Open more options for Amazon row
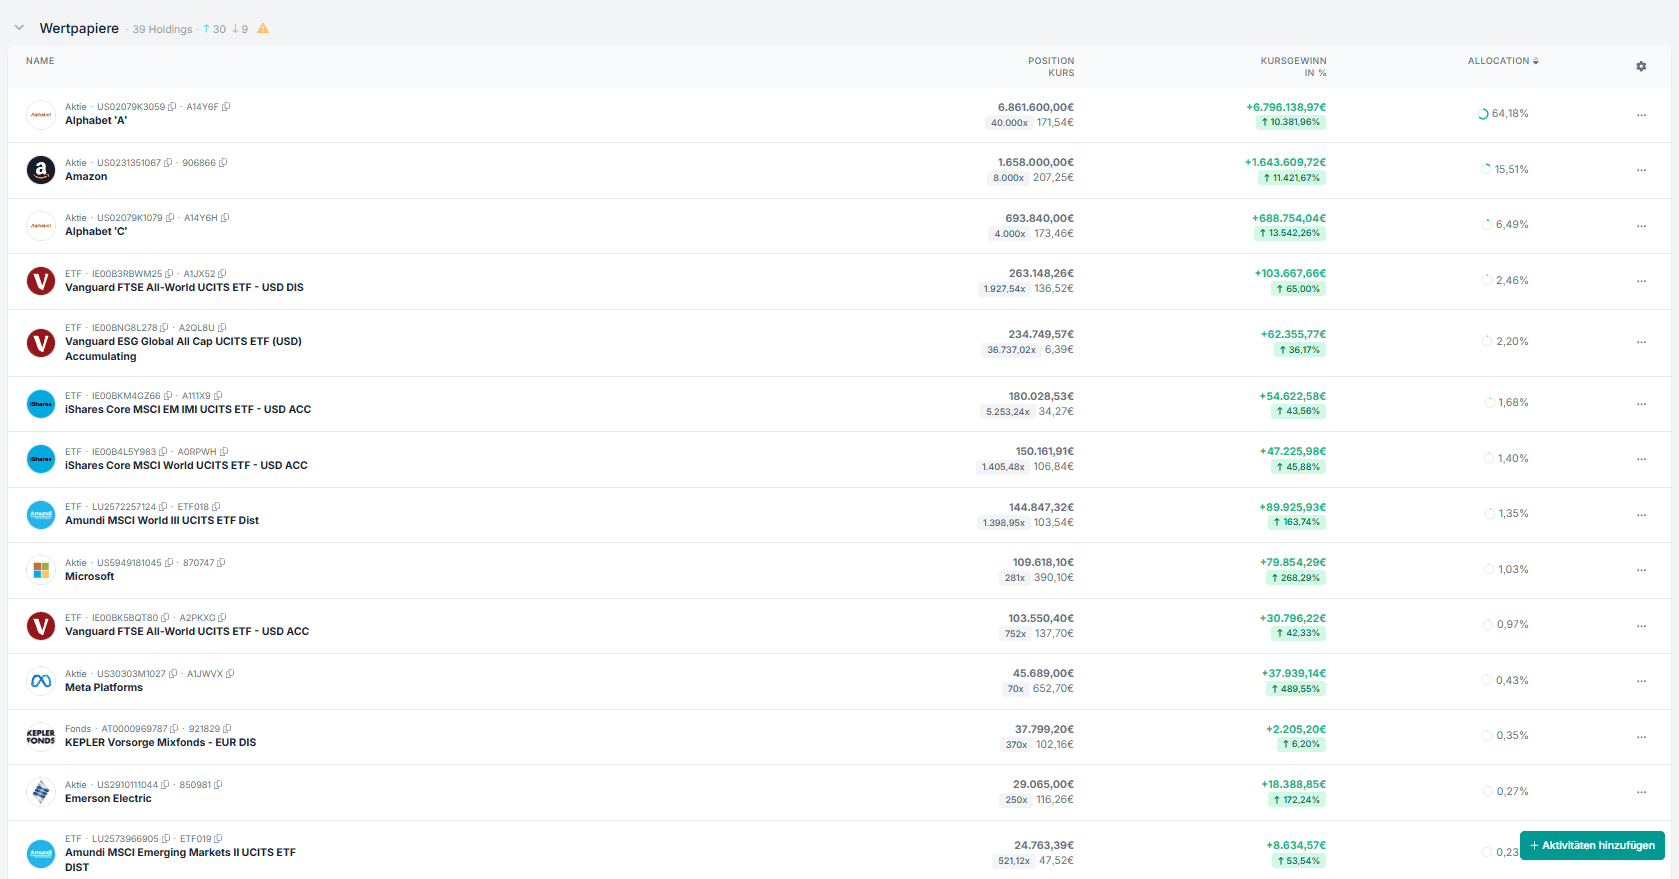 (1641, 170)
